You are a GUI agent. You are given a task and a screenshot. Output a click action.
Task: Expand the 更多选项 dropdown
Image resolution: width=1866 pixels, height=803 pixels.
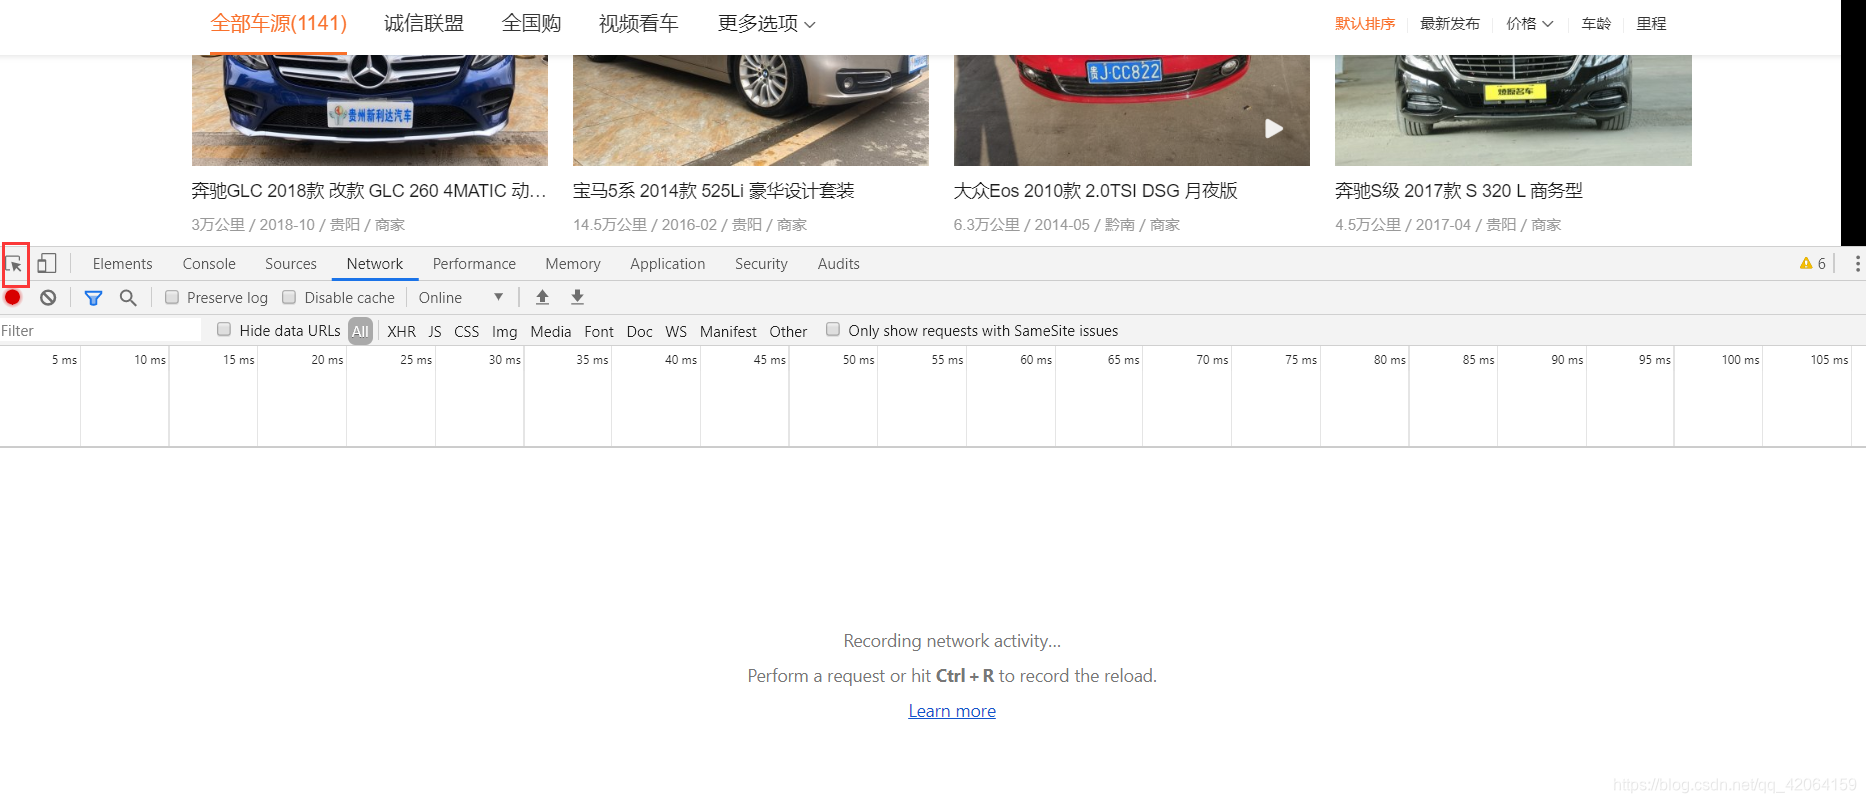point(766,23)
